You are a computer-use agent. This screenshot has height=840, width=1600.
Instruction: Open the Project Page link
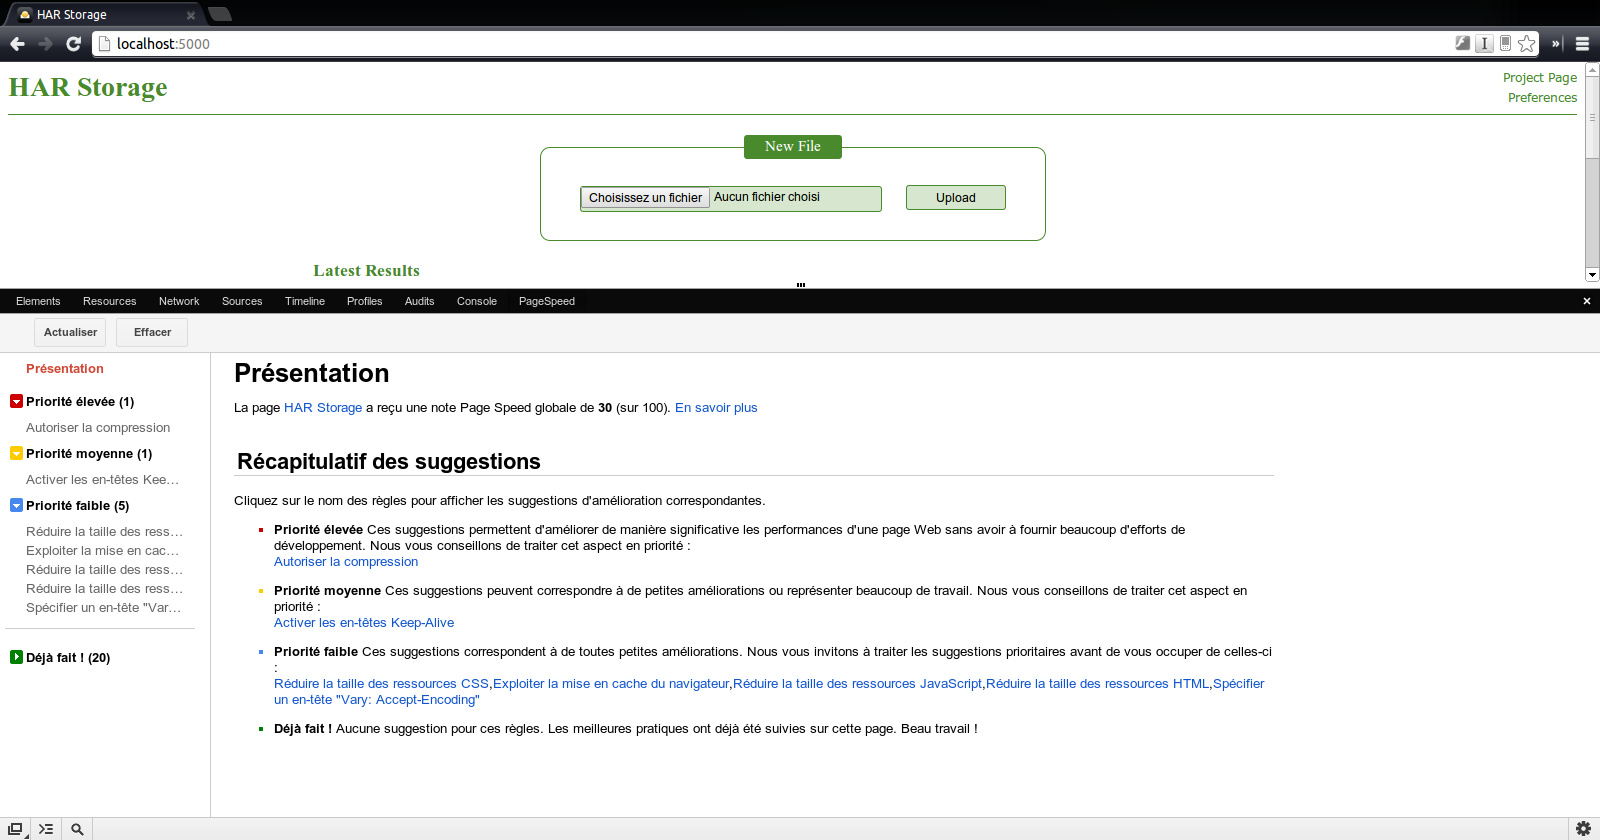(x=1540, y=77)
